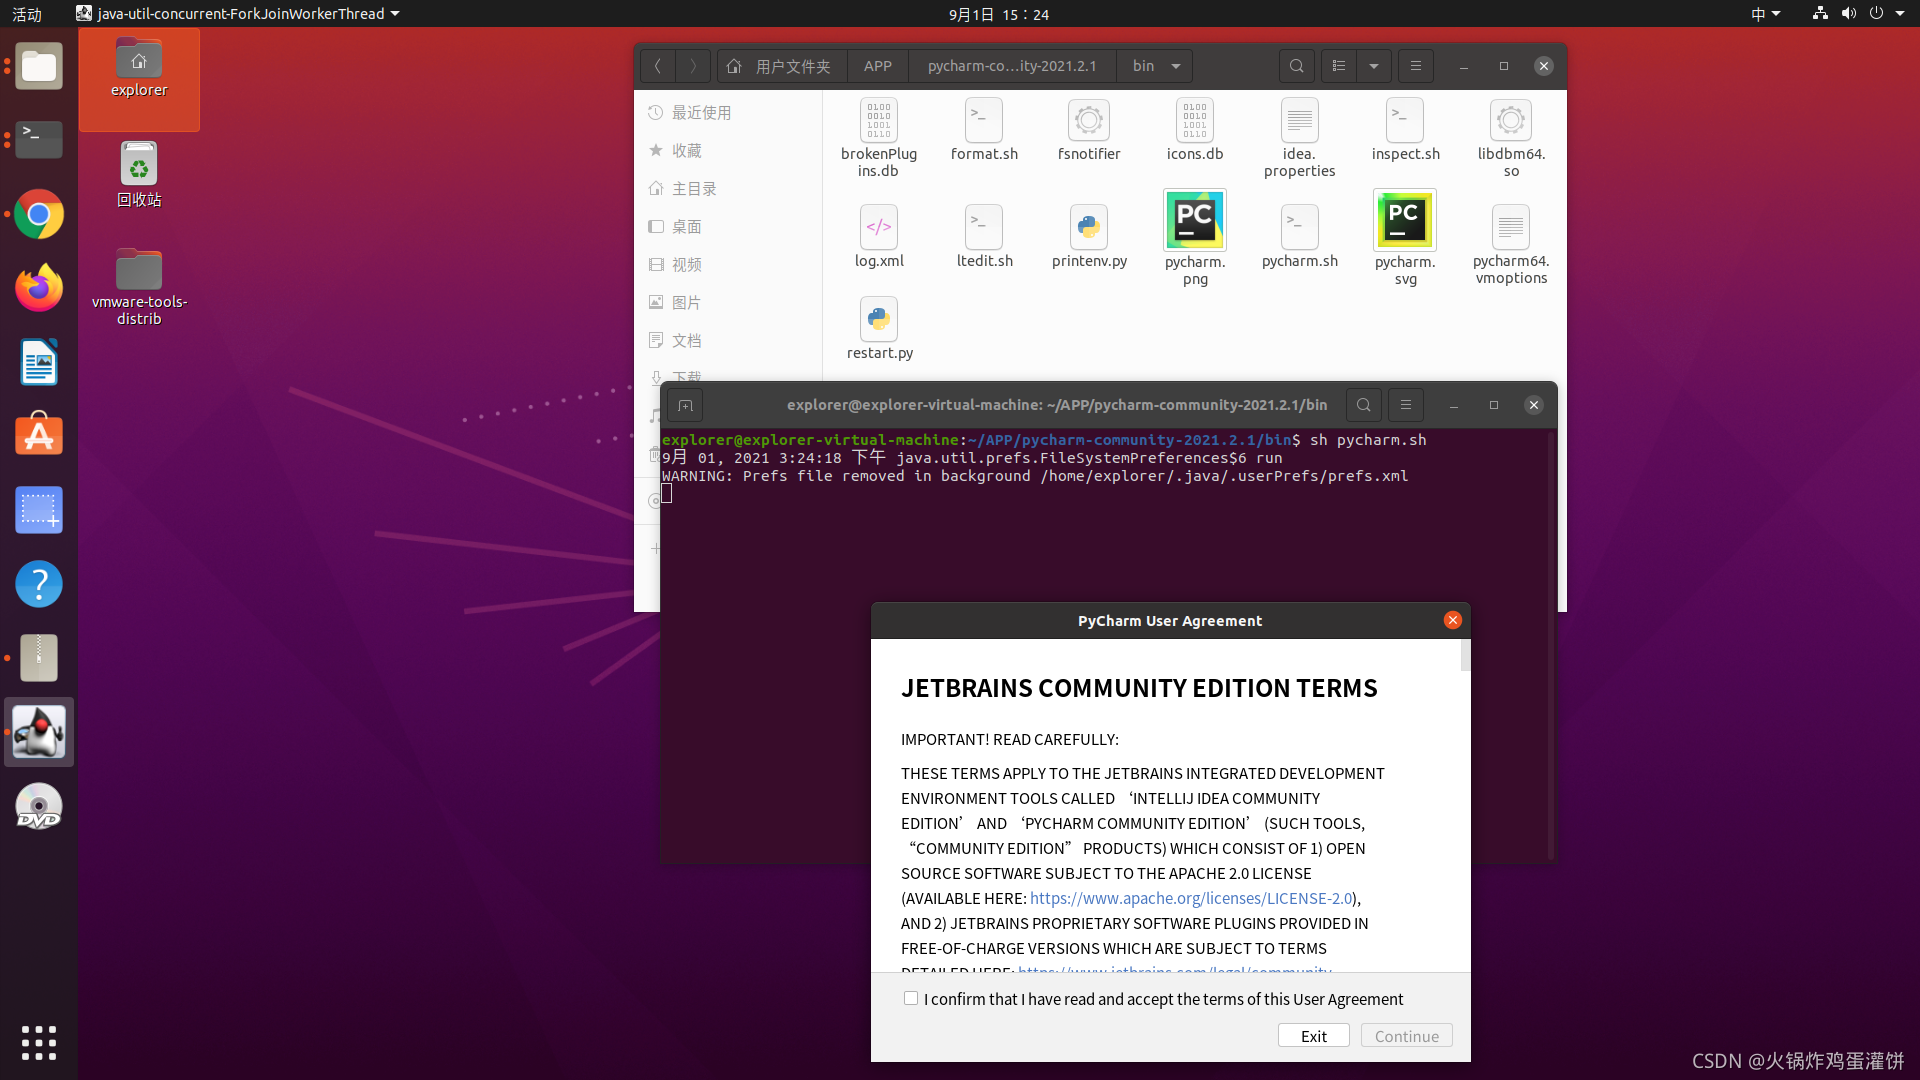Open 文档 in the file manager sidebar

click(x=728, y=341)
